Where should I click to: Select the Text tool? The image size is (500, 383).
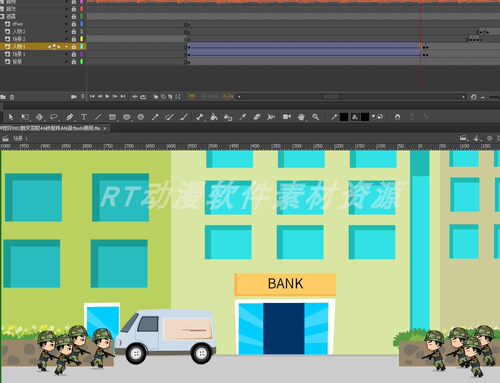(84, 117)
